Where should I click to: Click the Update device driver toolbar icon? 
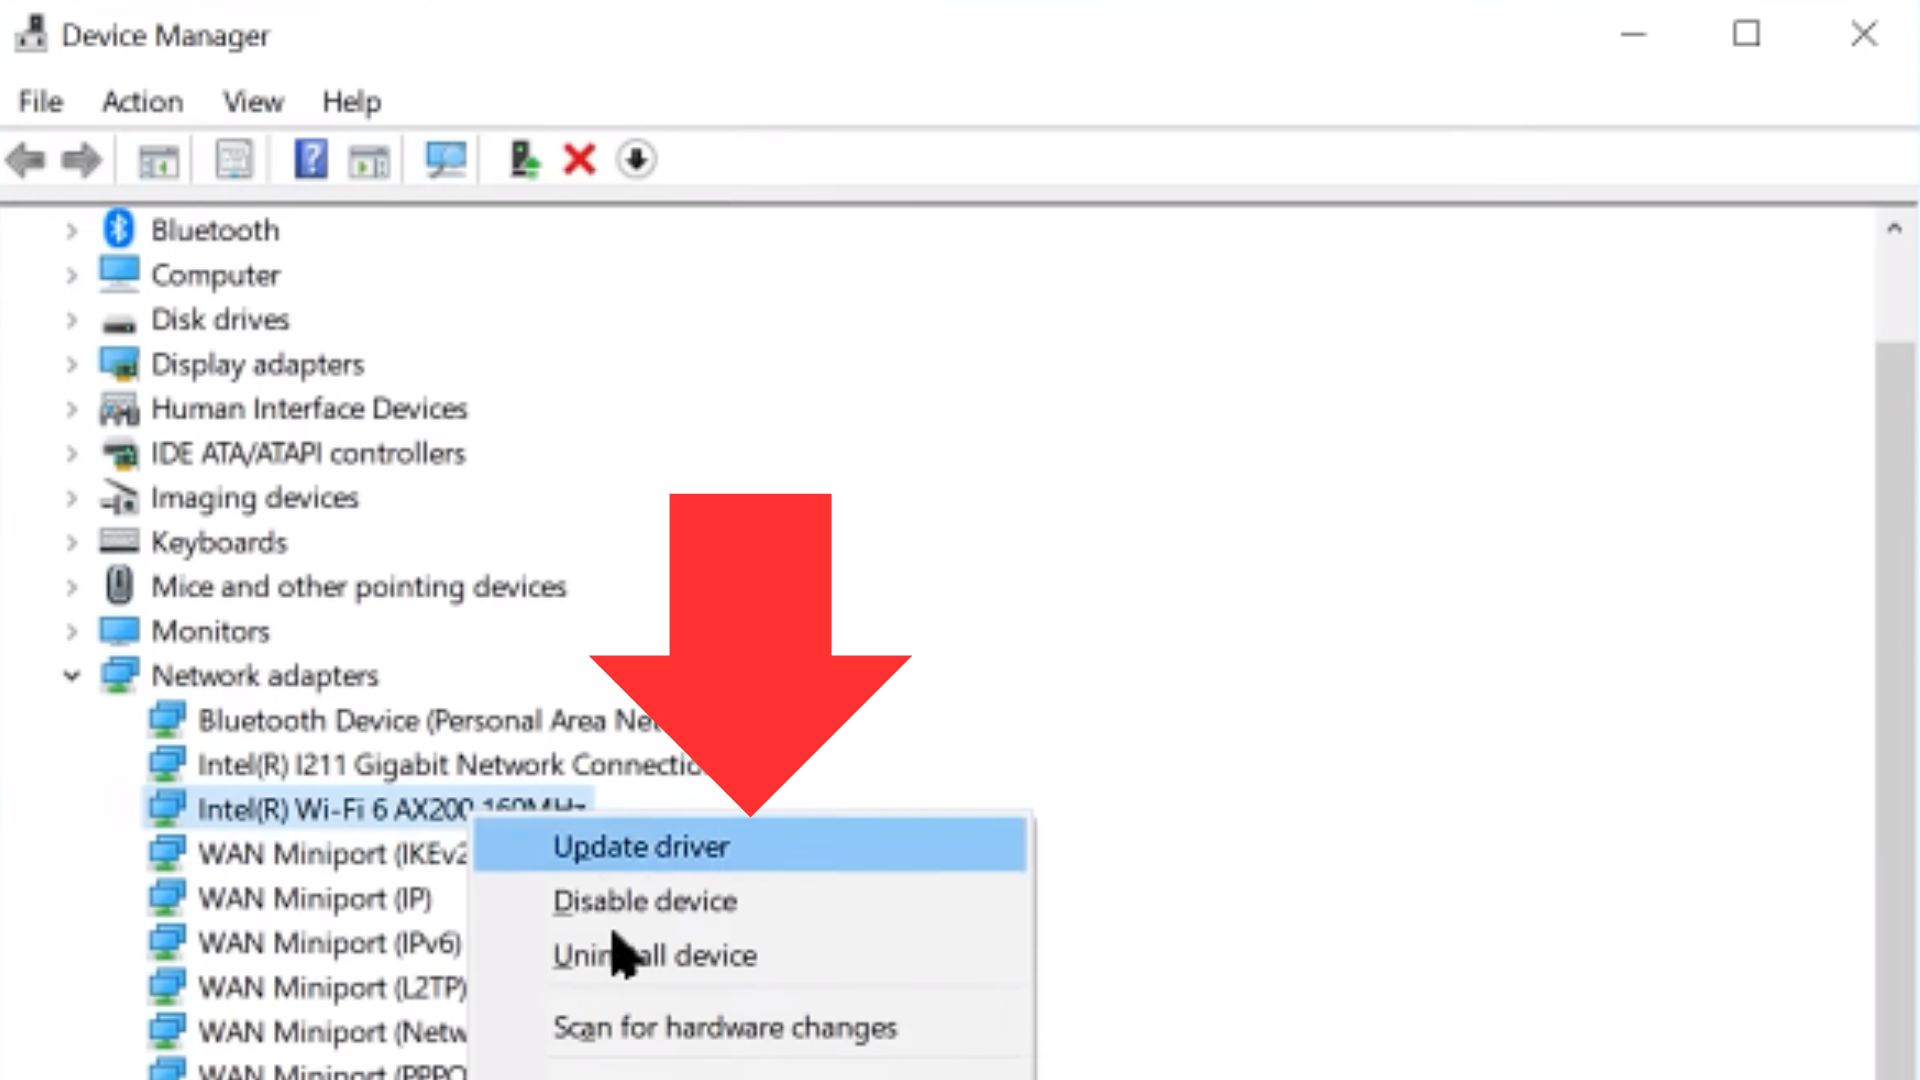coord(524,160)
